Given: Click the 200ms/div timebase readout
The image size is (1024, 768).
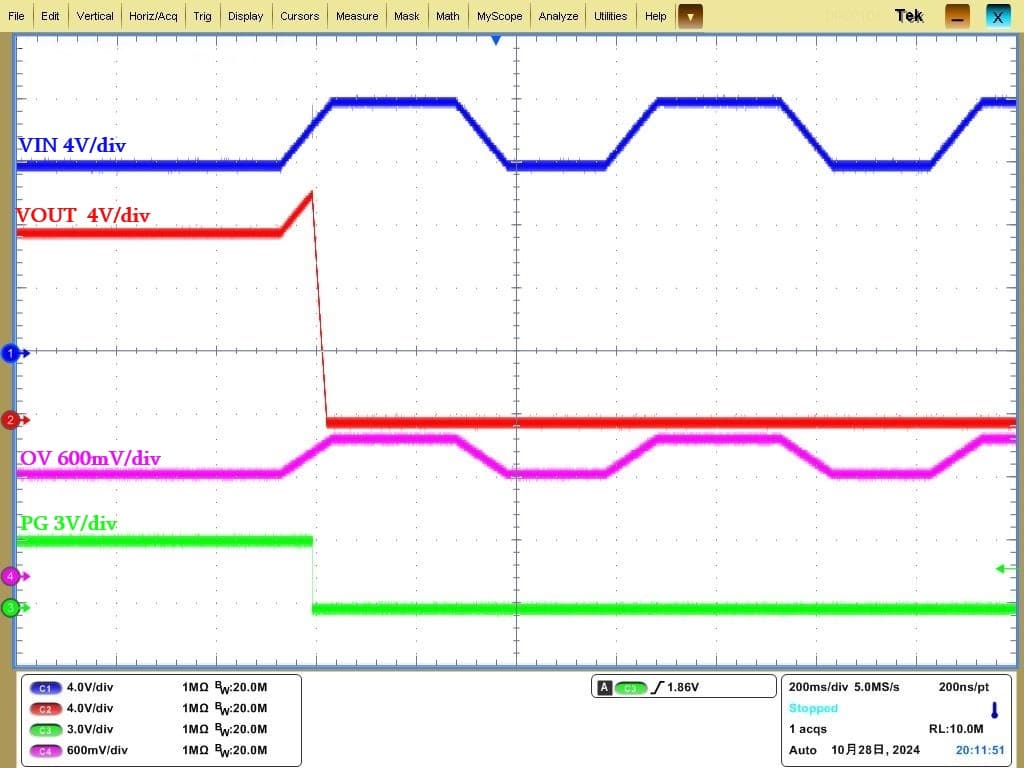Looking at the screenshot, I should (x=815, y=688).
